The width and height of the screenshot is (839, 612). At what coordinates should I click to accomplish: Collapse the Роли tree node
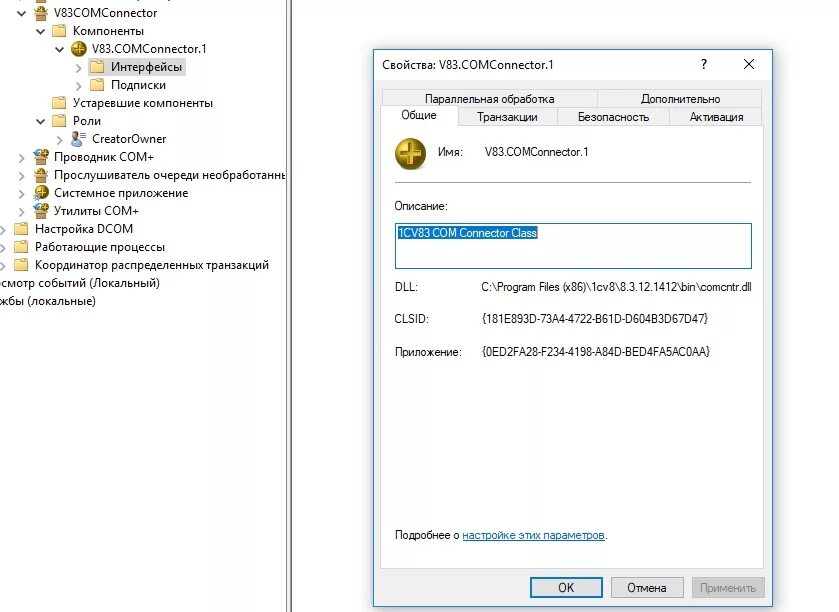click(41, 121)
